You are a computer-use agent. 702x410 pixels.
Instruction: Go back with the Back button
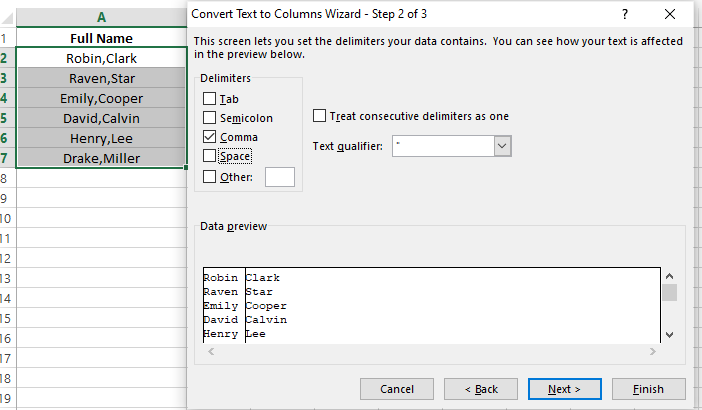coord(472,388)
